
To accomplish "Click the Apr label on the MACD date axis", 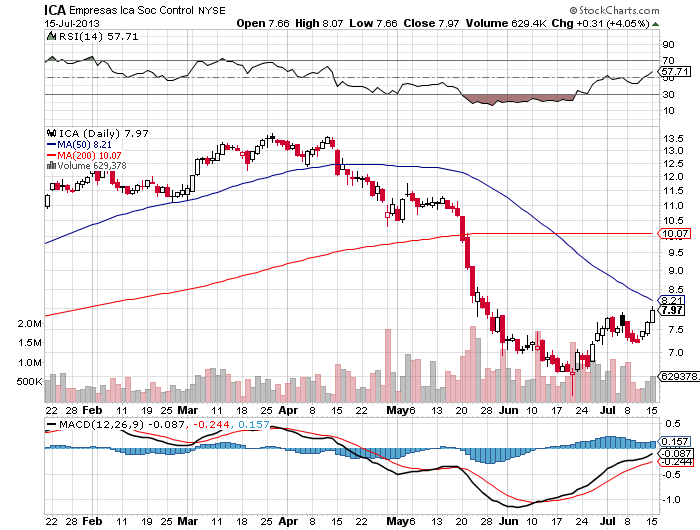I will click(288, 522).
